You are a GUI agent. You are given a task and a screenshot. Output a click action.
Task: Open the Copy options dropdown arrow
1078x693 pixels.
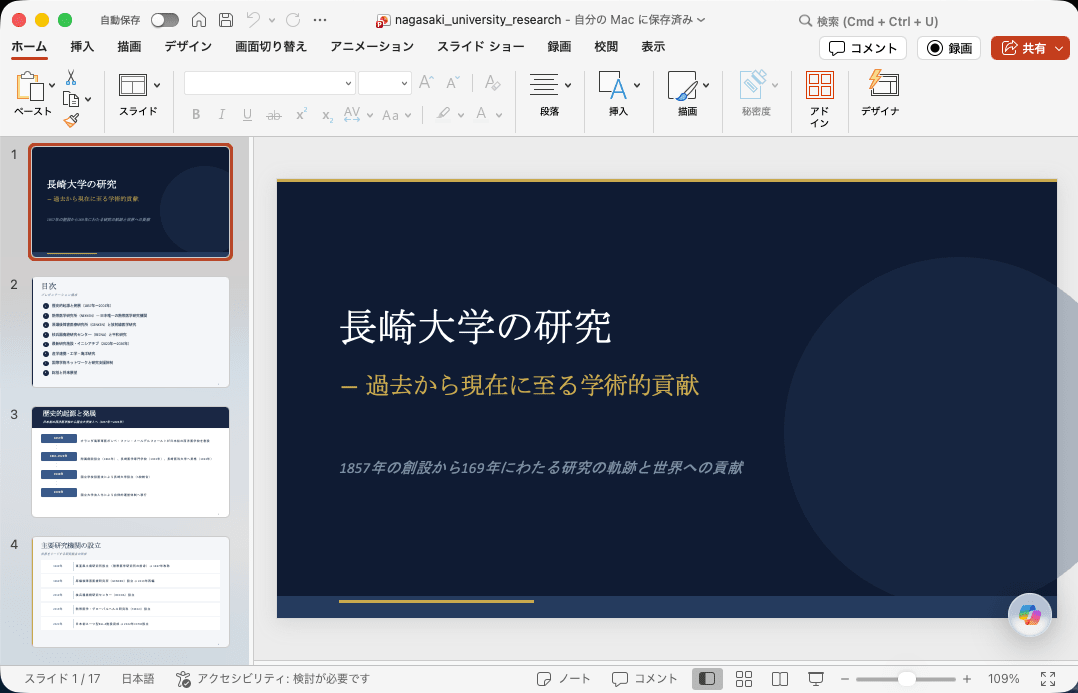[x=88, y=100]
